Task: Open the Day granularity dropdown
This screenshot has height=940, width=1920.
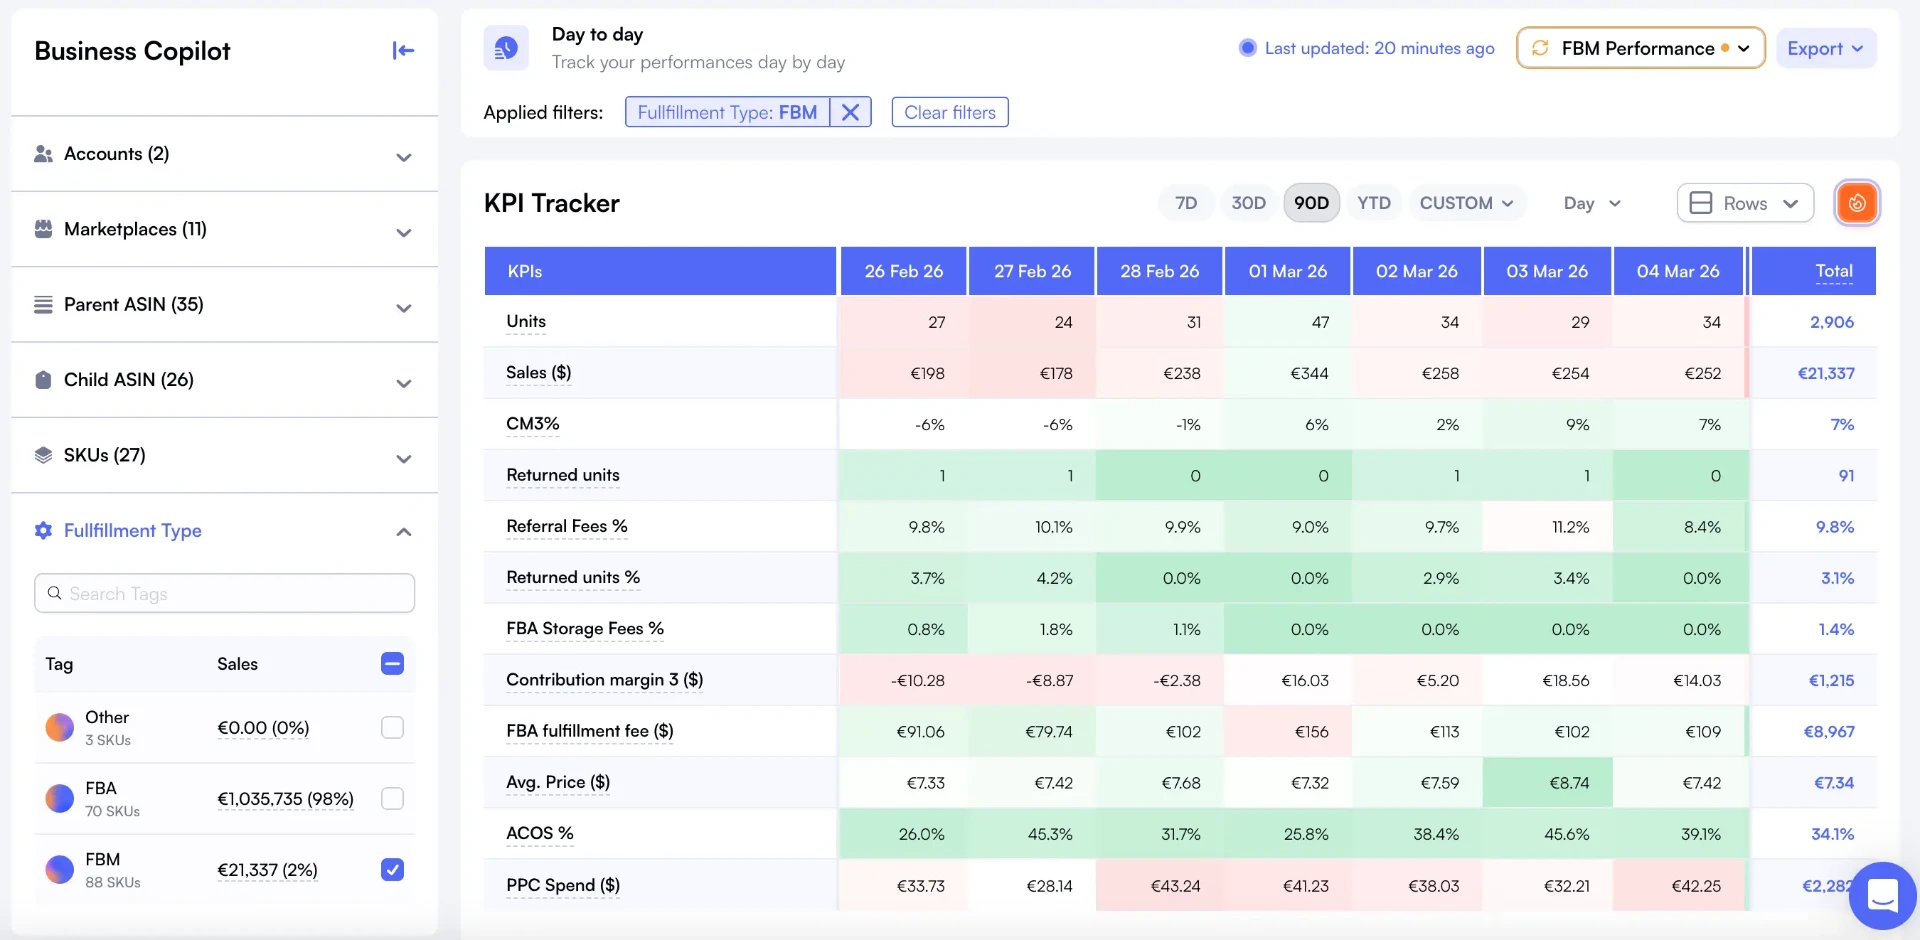Action: (1592, 203)
